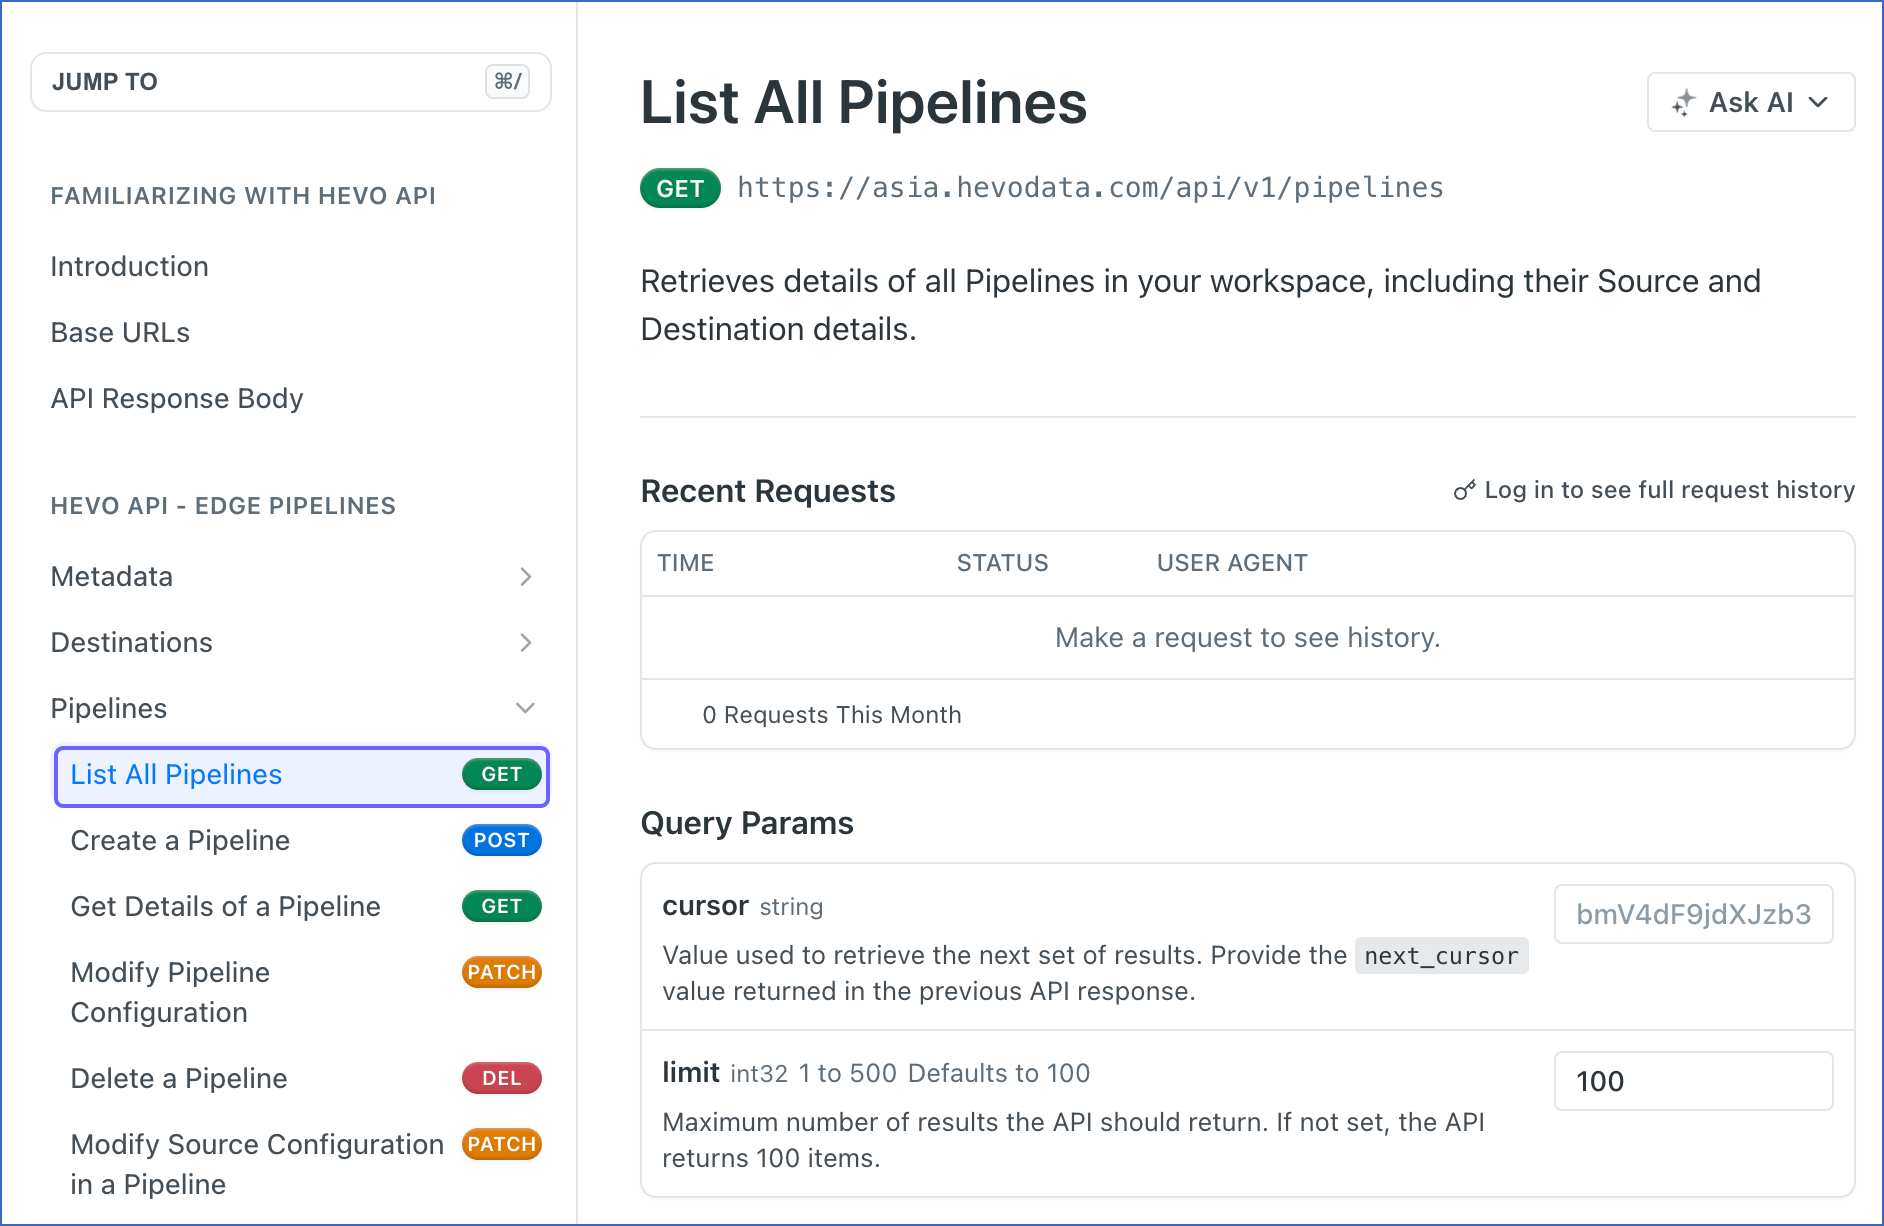Click the Query Params heading
Image resolution: width=1884 pixels, height=1226 pixels.
tap(747, 823)
